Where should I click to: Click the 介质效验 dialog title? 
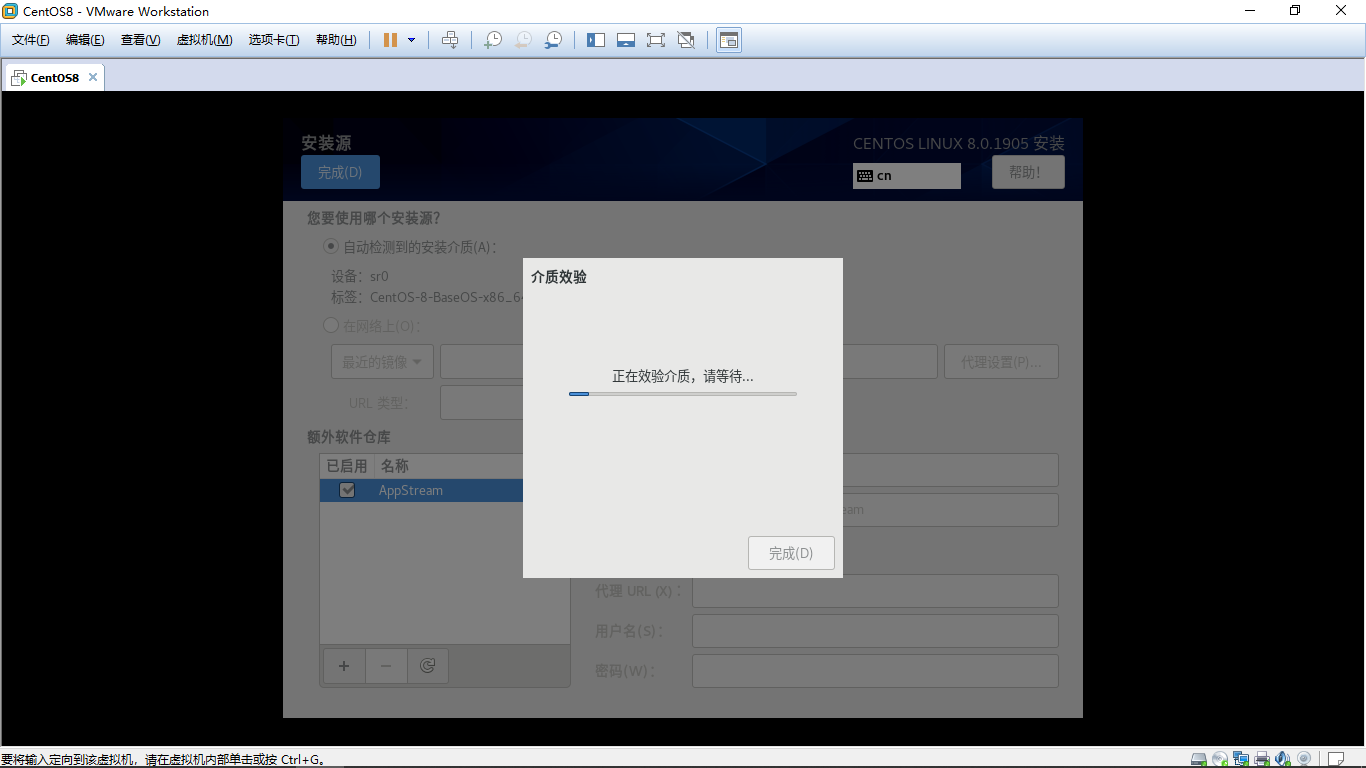[559, 277]
